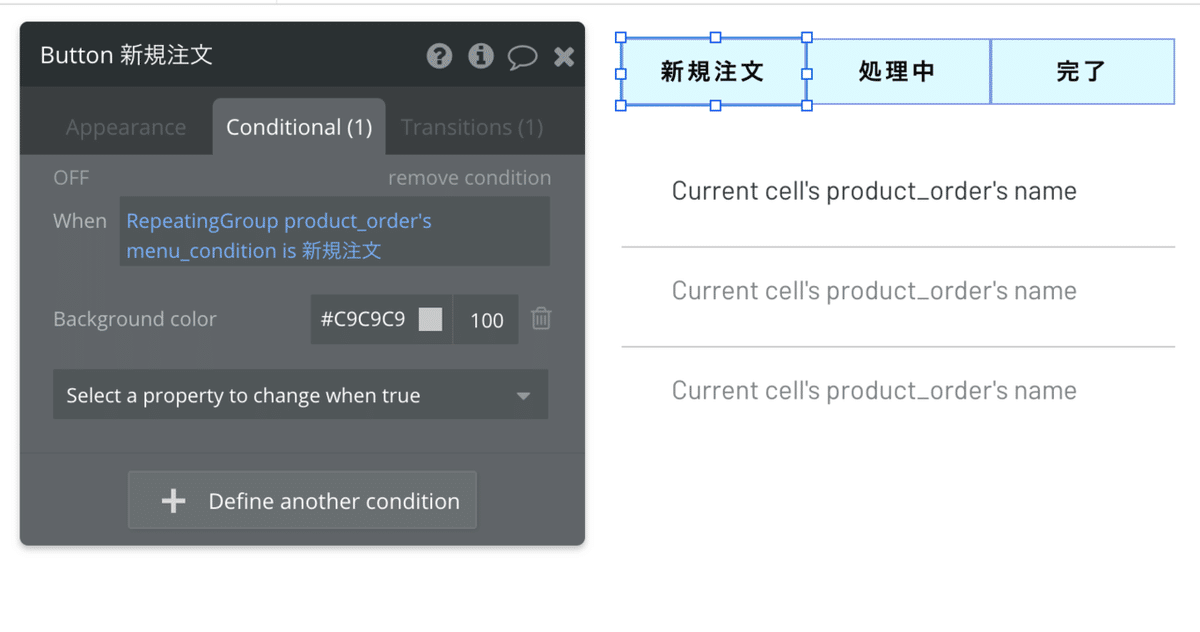Select first 'Current cell's product_order's name' text
1200x632 pixels.
874,191
